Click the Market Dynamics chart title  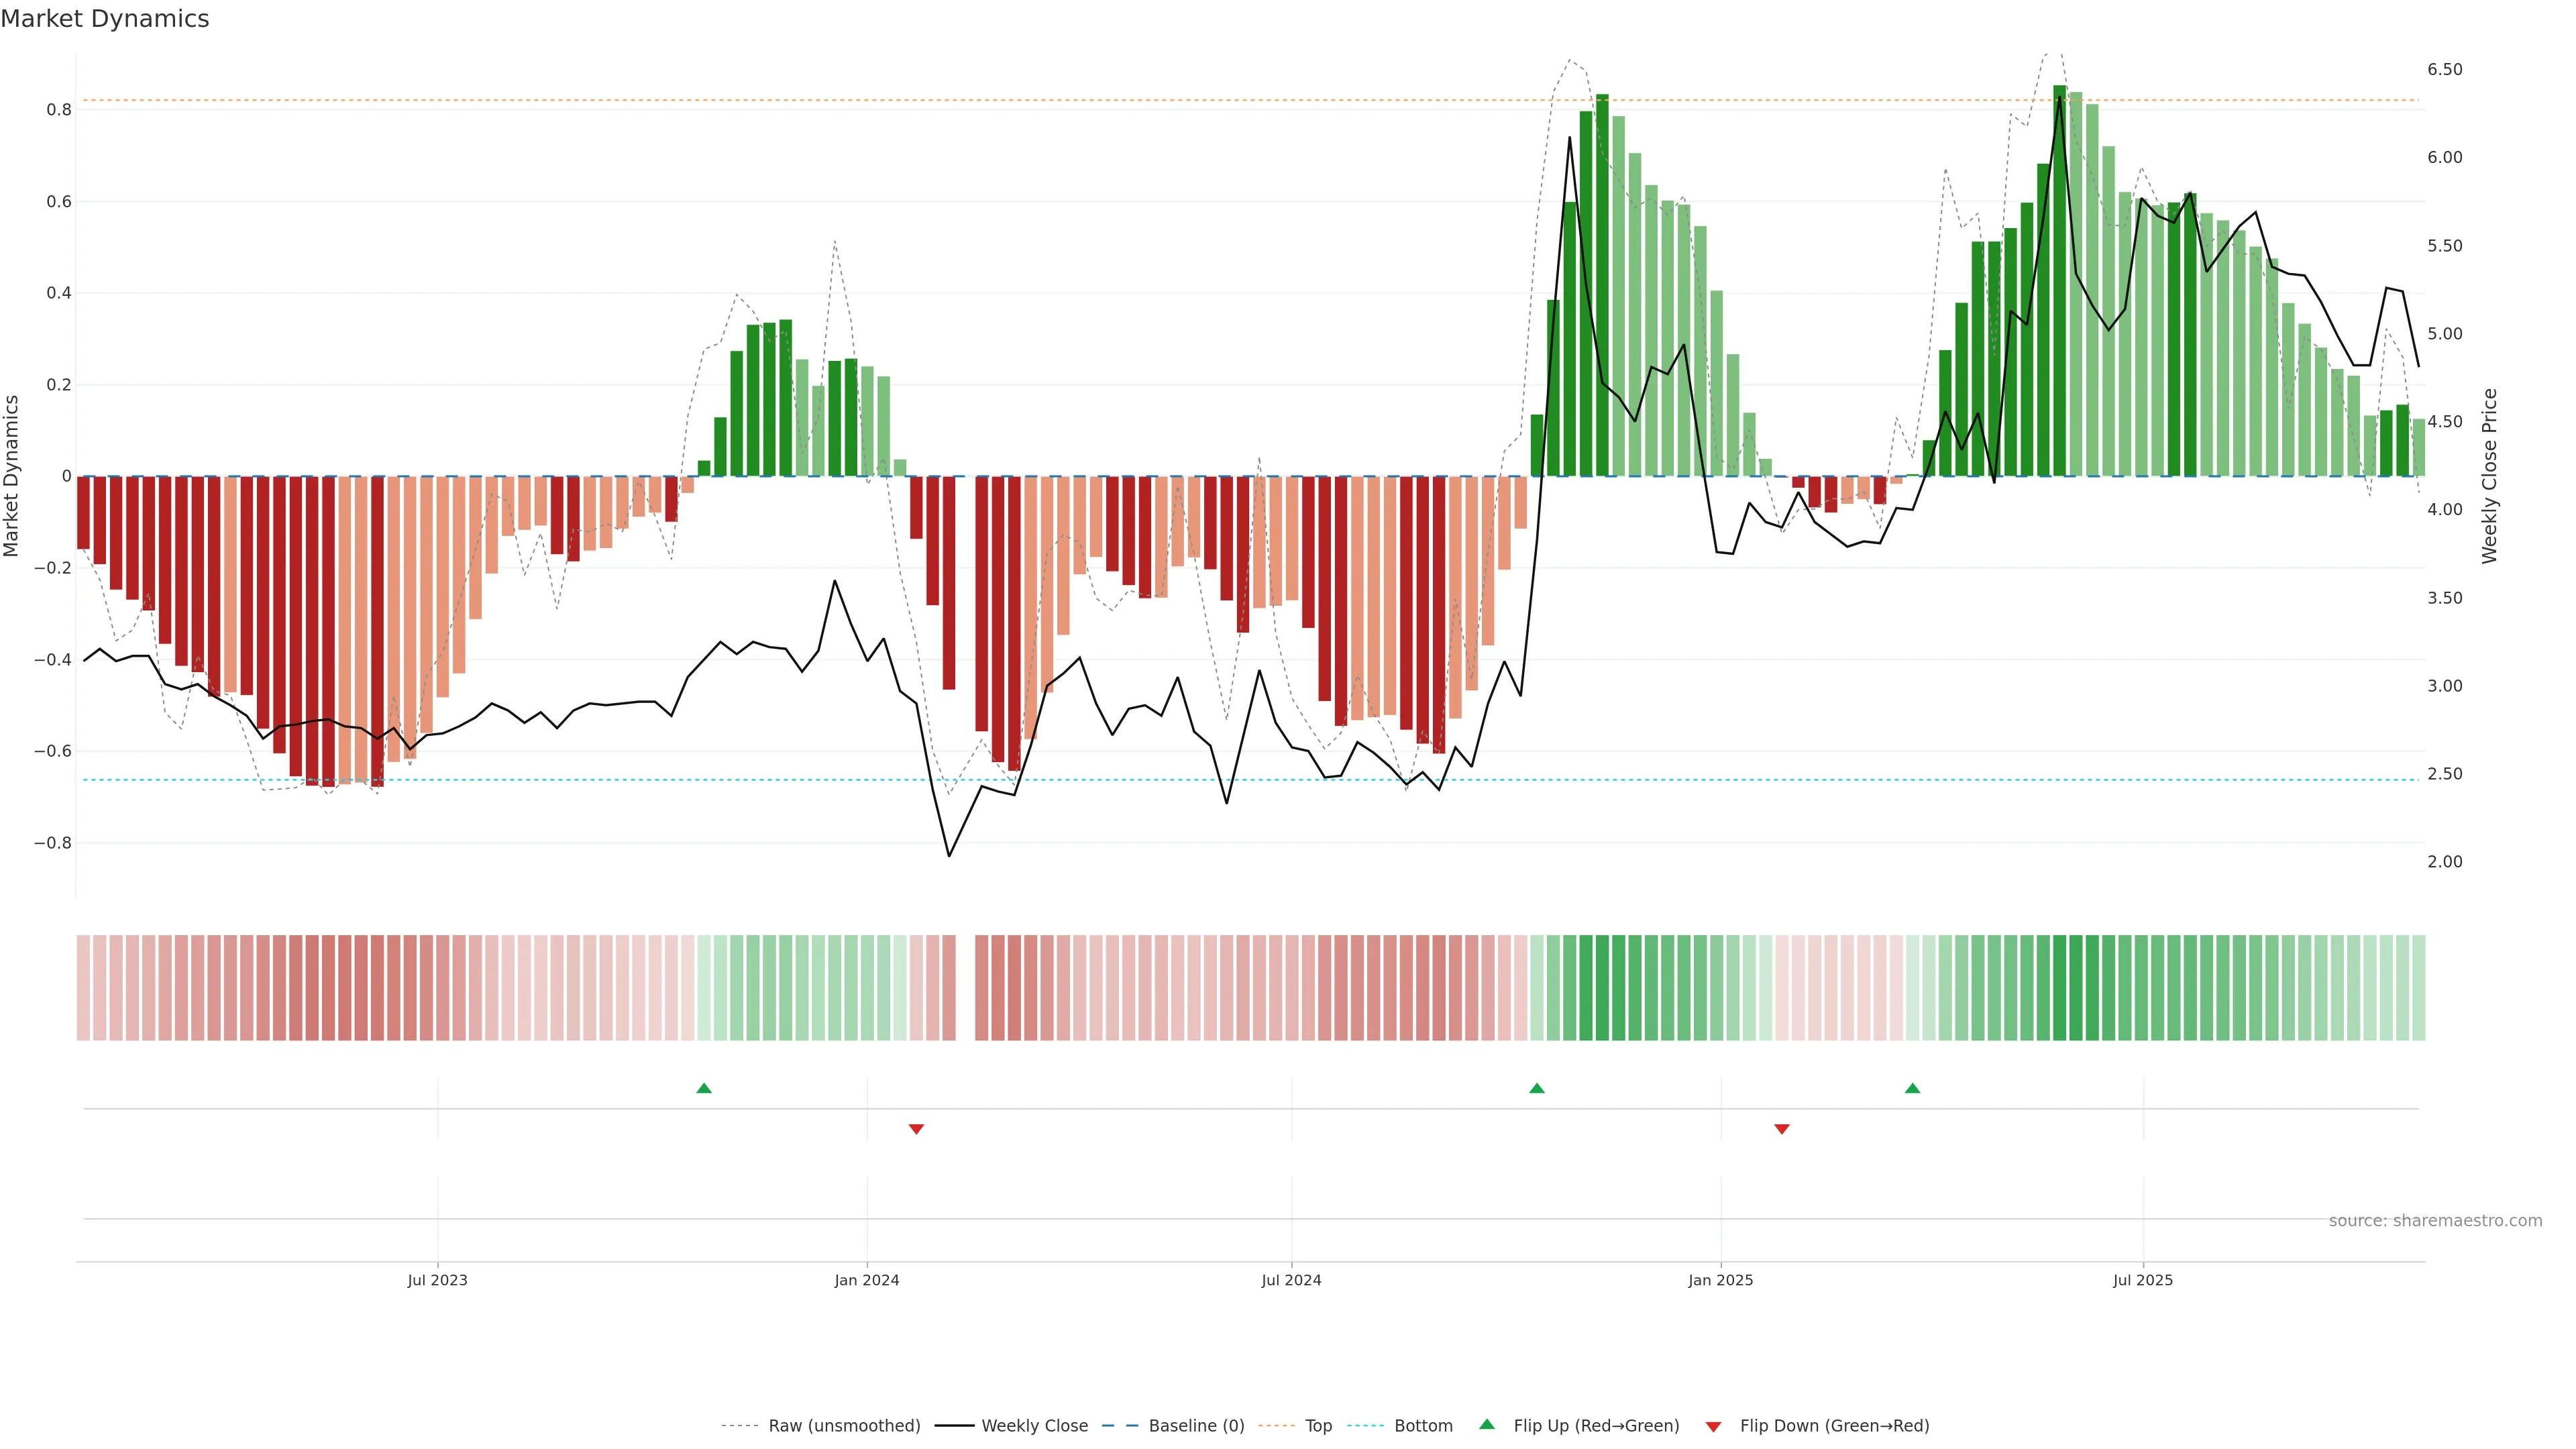click(105, 19)
